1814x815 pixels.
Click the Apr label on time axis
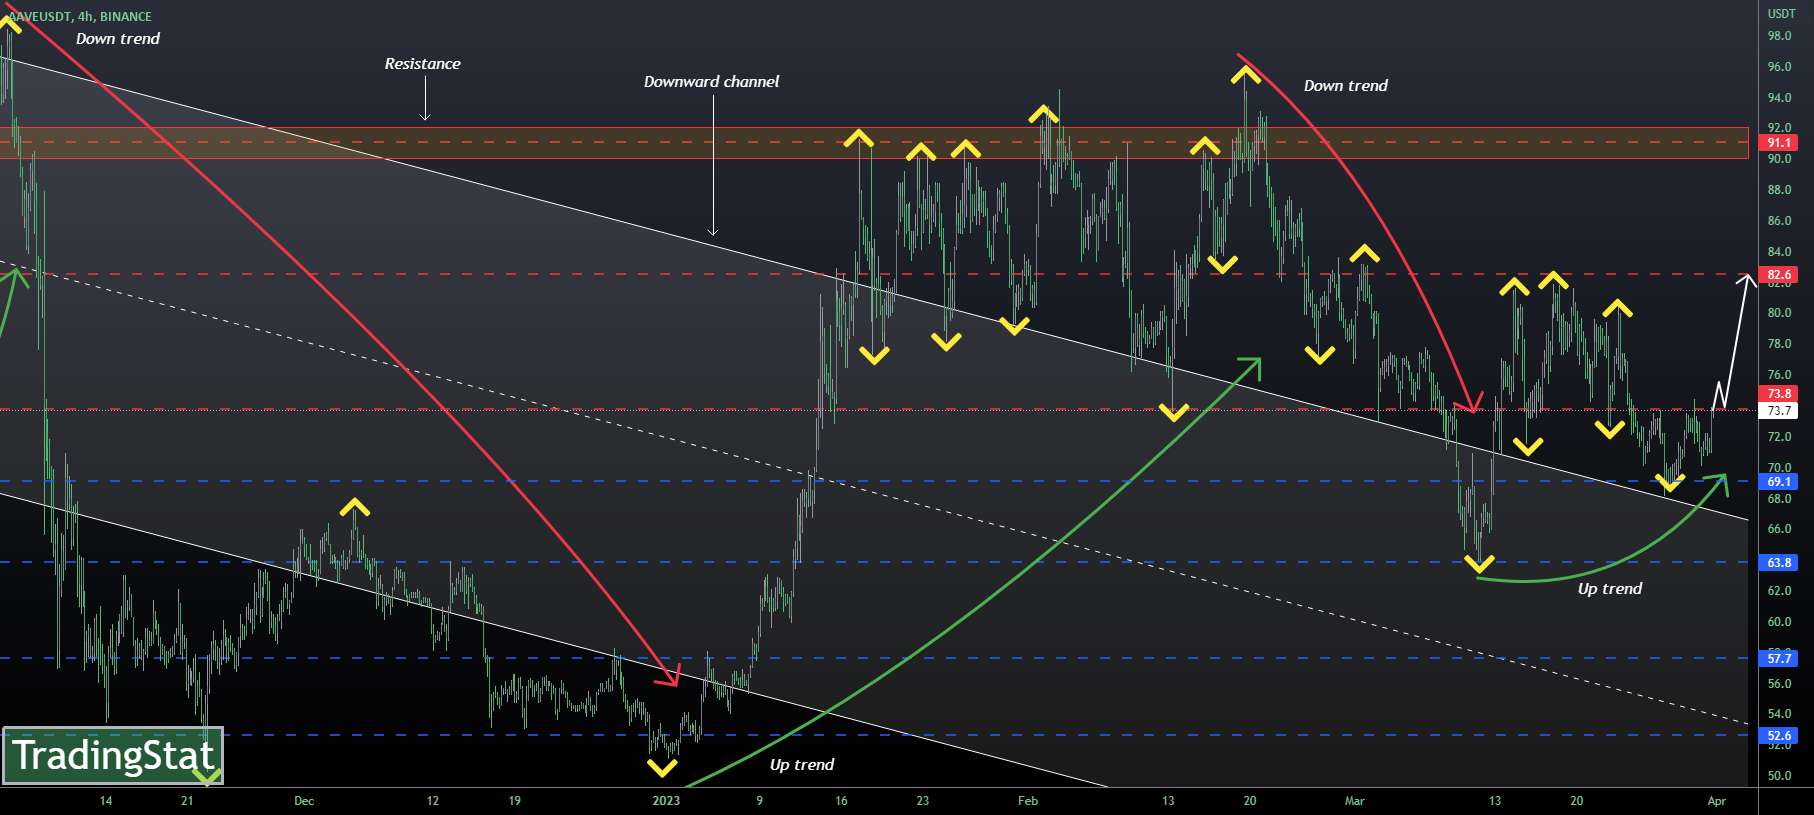pos(1717,801)
